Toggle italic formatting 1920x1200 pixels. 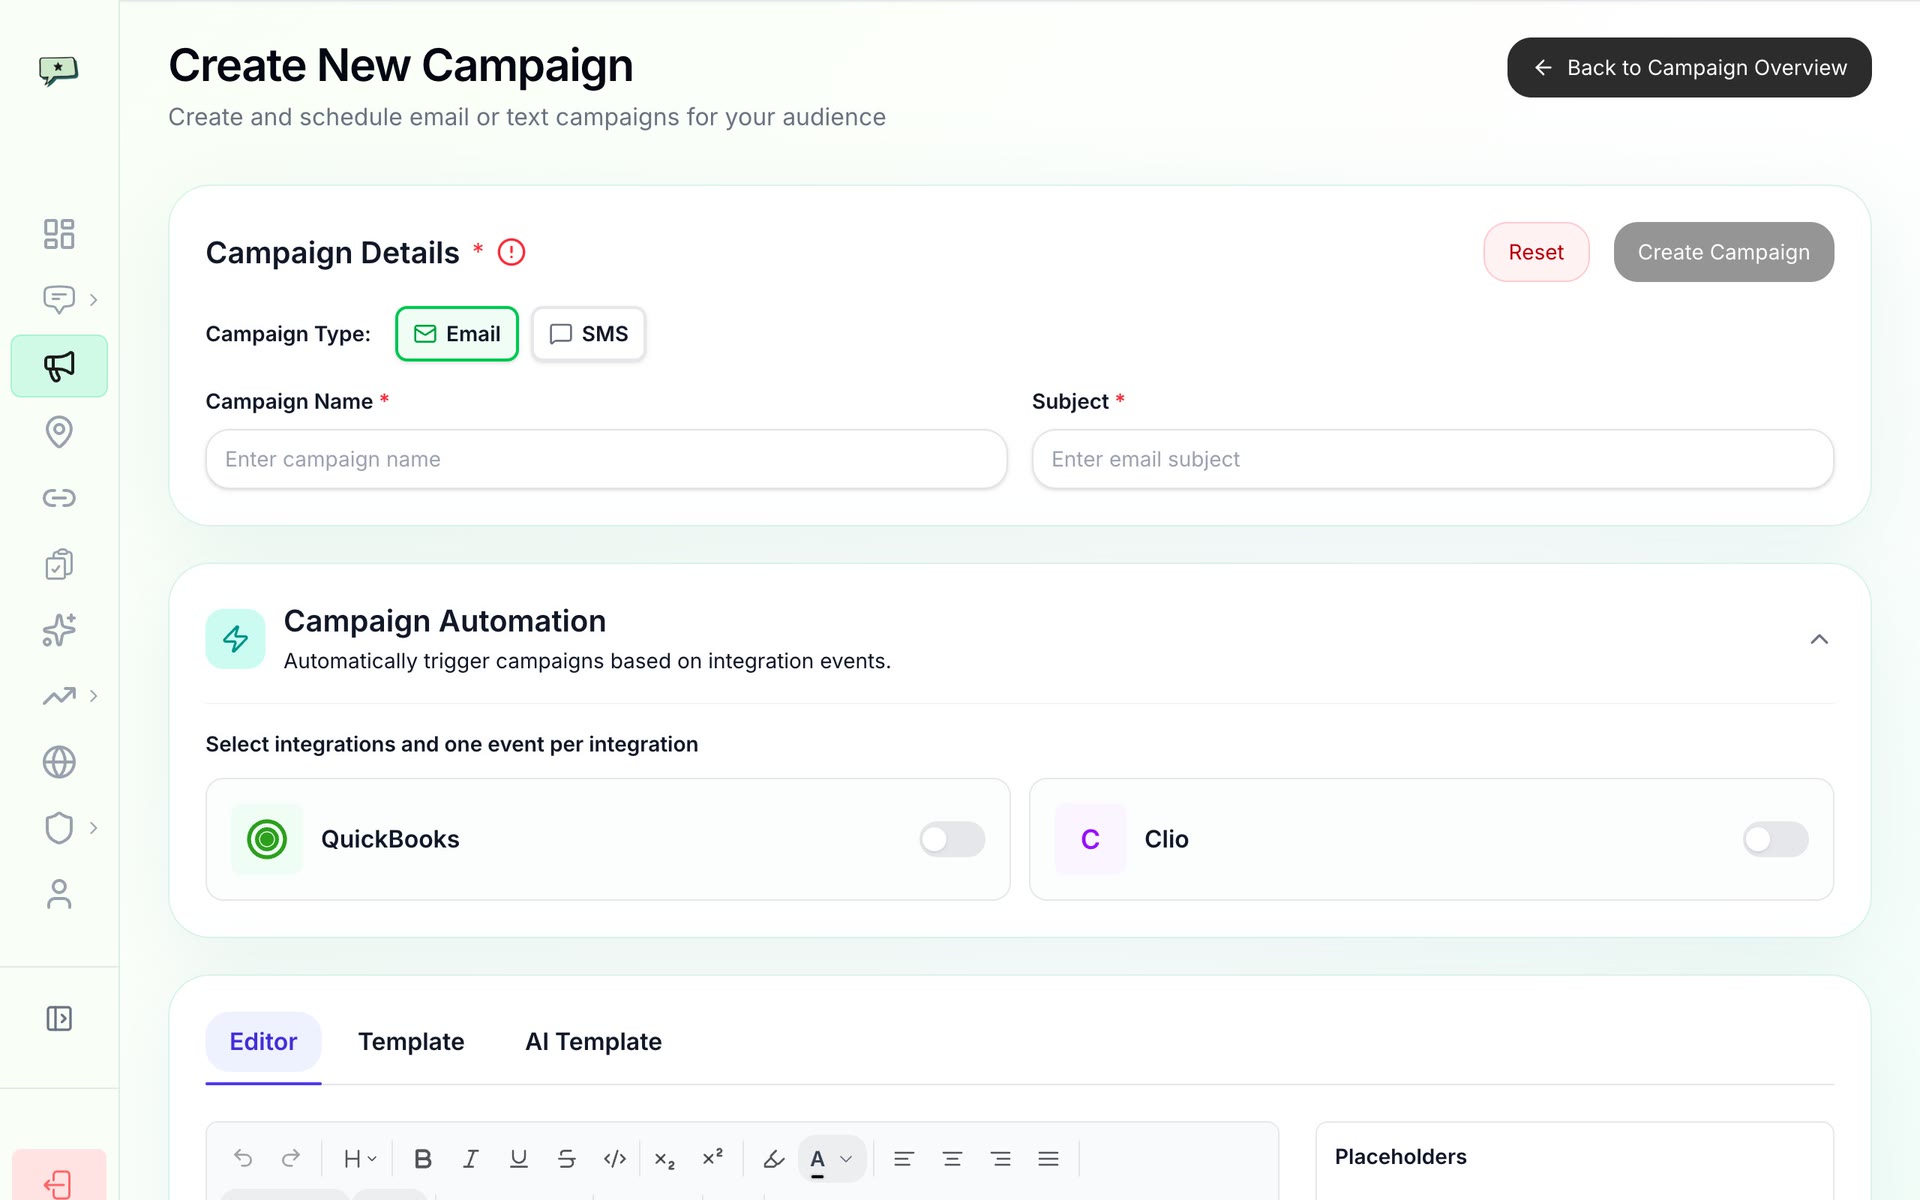[471, 1158]
